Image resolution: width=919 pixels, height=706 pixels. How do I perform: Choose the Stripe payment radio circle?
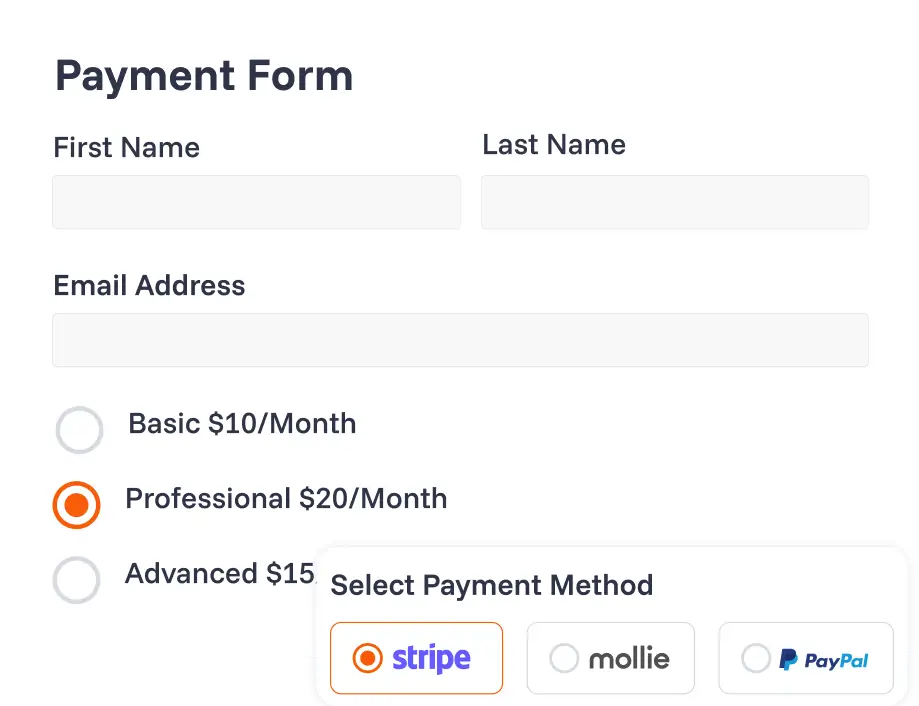(367, 658)
